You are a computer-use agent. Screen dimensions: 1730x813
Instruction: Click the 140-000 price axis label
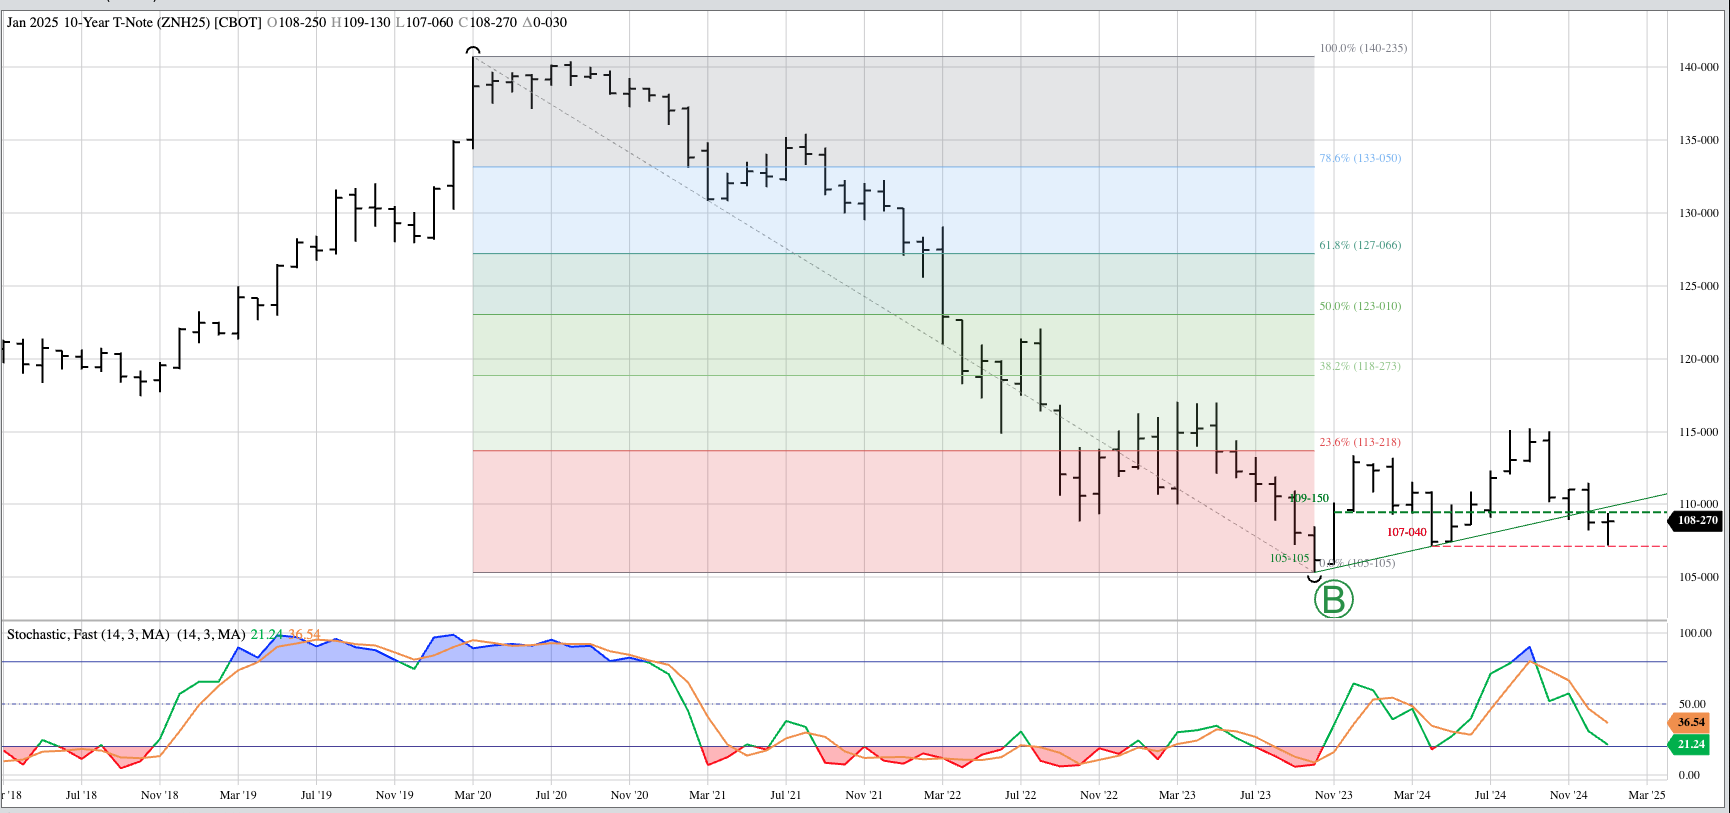coord(1698,67)
